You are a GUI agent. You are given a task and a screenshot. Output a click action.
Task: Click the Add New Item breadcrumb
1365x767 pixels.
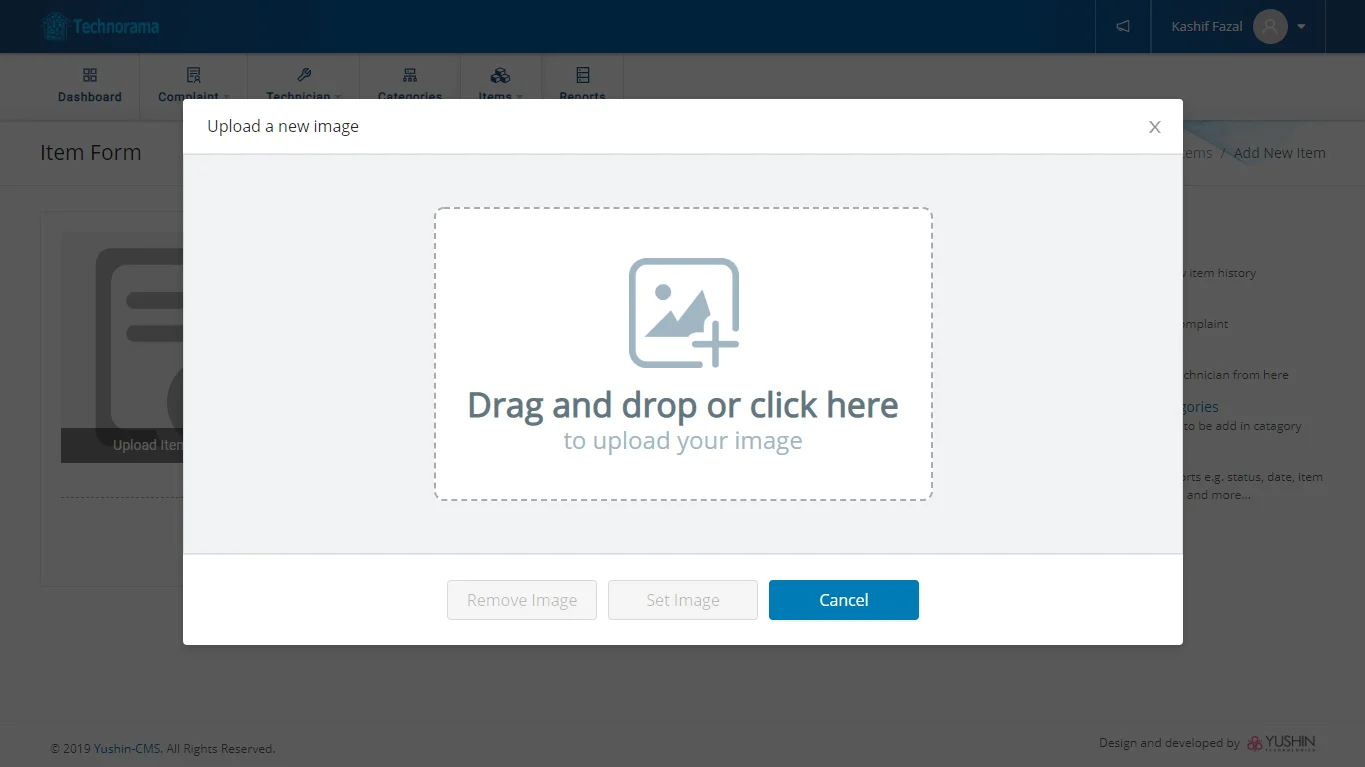click(x=1279, y=153)
